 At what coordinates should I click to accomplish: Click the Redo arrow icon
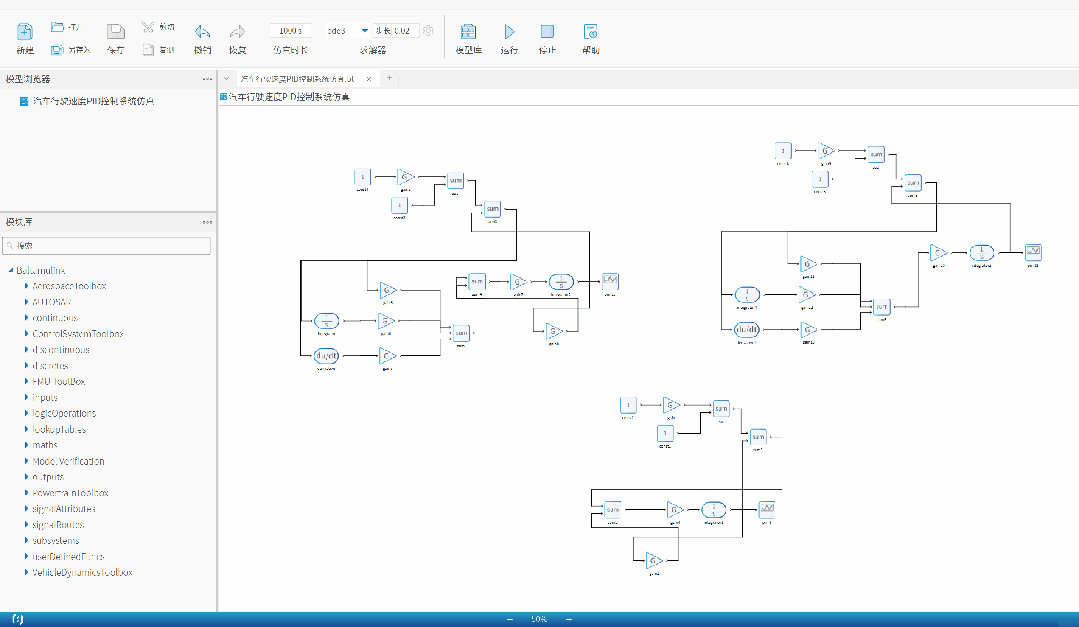tap(237, 32)
